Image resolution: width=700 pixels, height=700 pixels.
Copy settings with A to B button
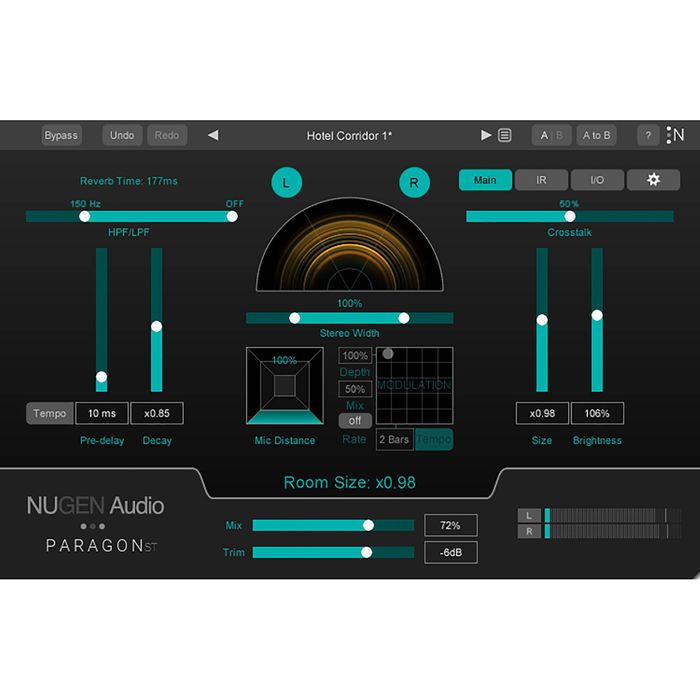(597, 135)
